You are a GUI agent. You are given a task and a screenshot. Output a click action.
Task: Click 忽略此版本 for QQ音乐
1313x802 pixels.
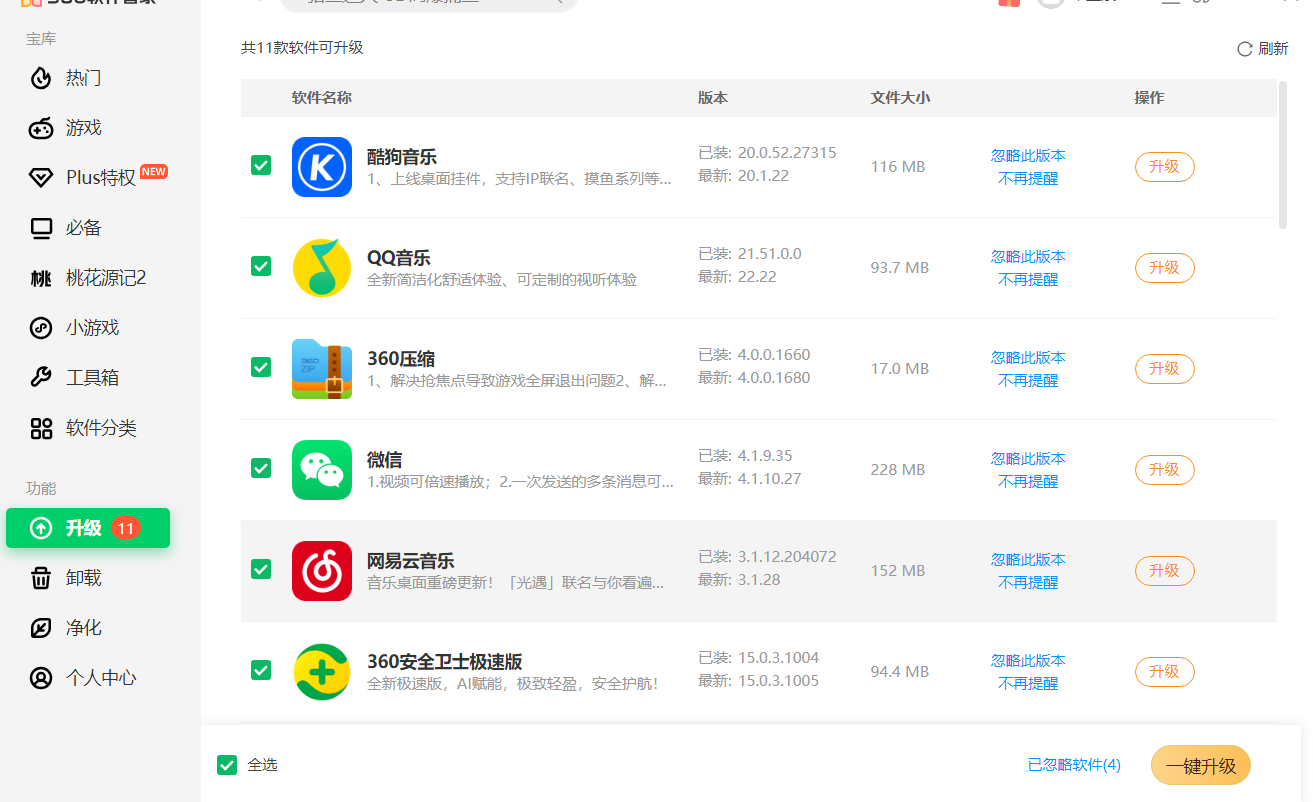click(1028, 257)
